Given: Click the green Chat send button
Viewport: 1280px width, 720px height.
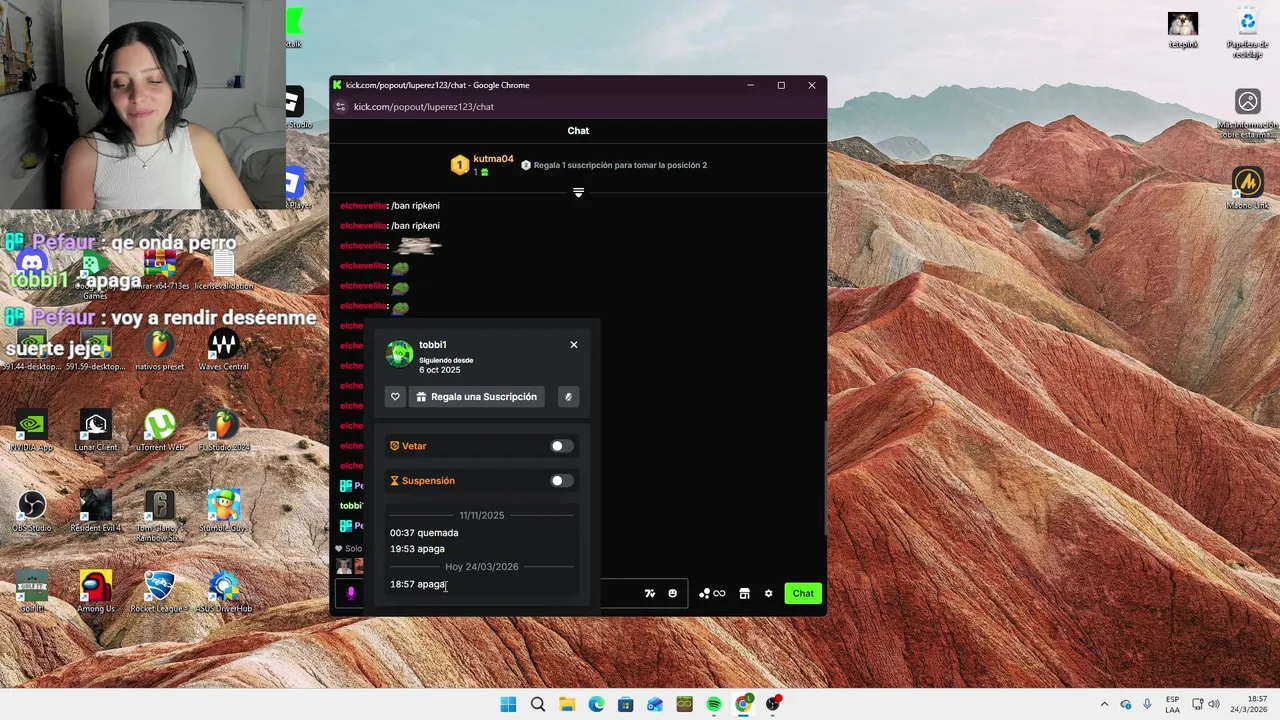Looking at the screenshot, I should click(803, 593).
